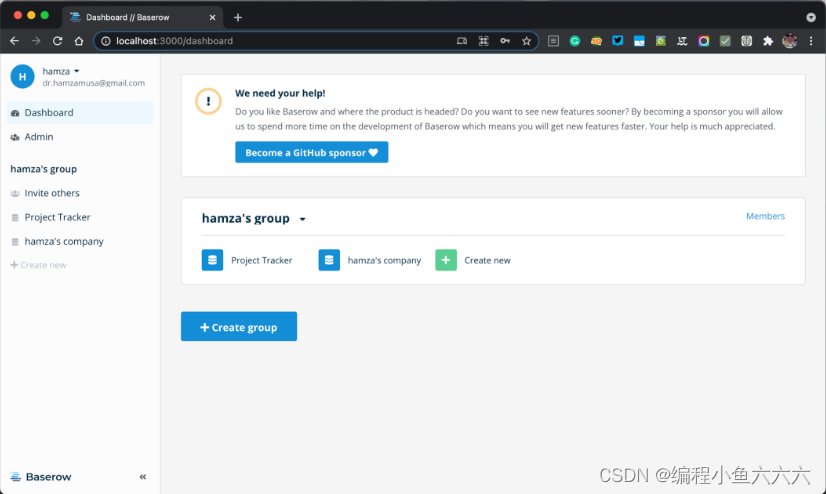Click the We need your help! heading
826x494 pixels.
pos(280,93)
